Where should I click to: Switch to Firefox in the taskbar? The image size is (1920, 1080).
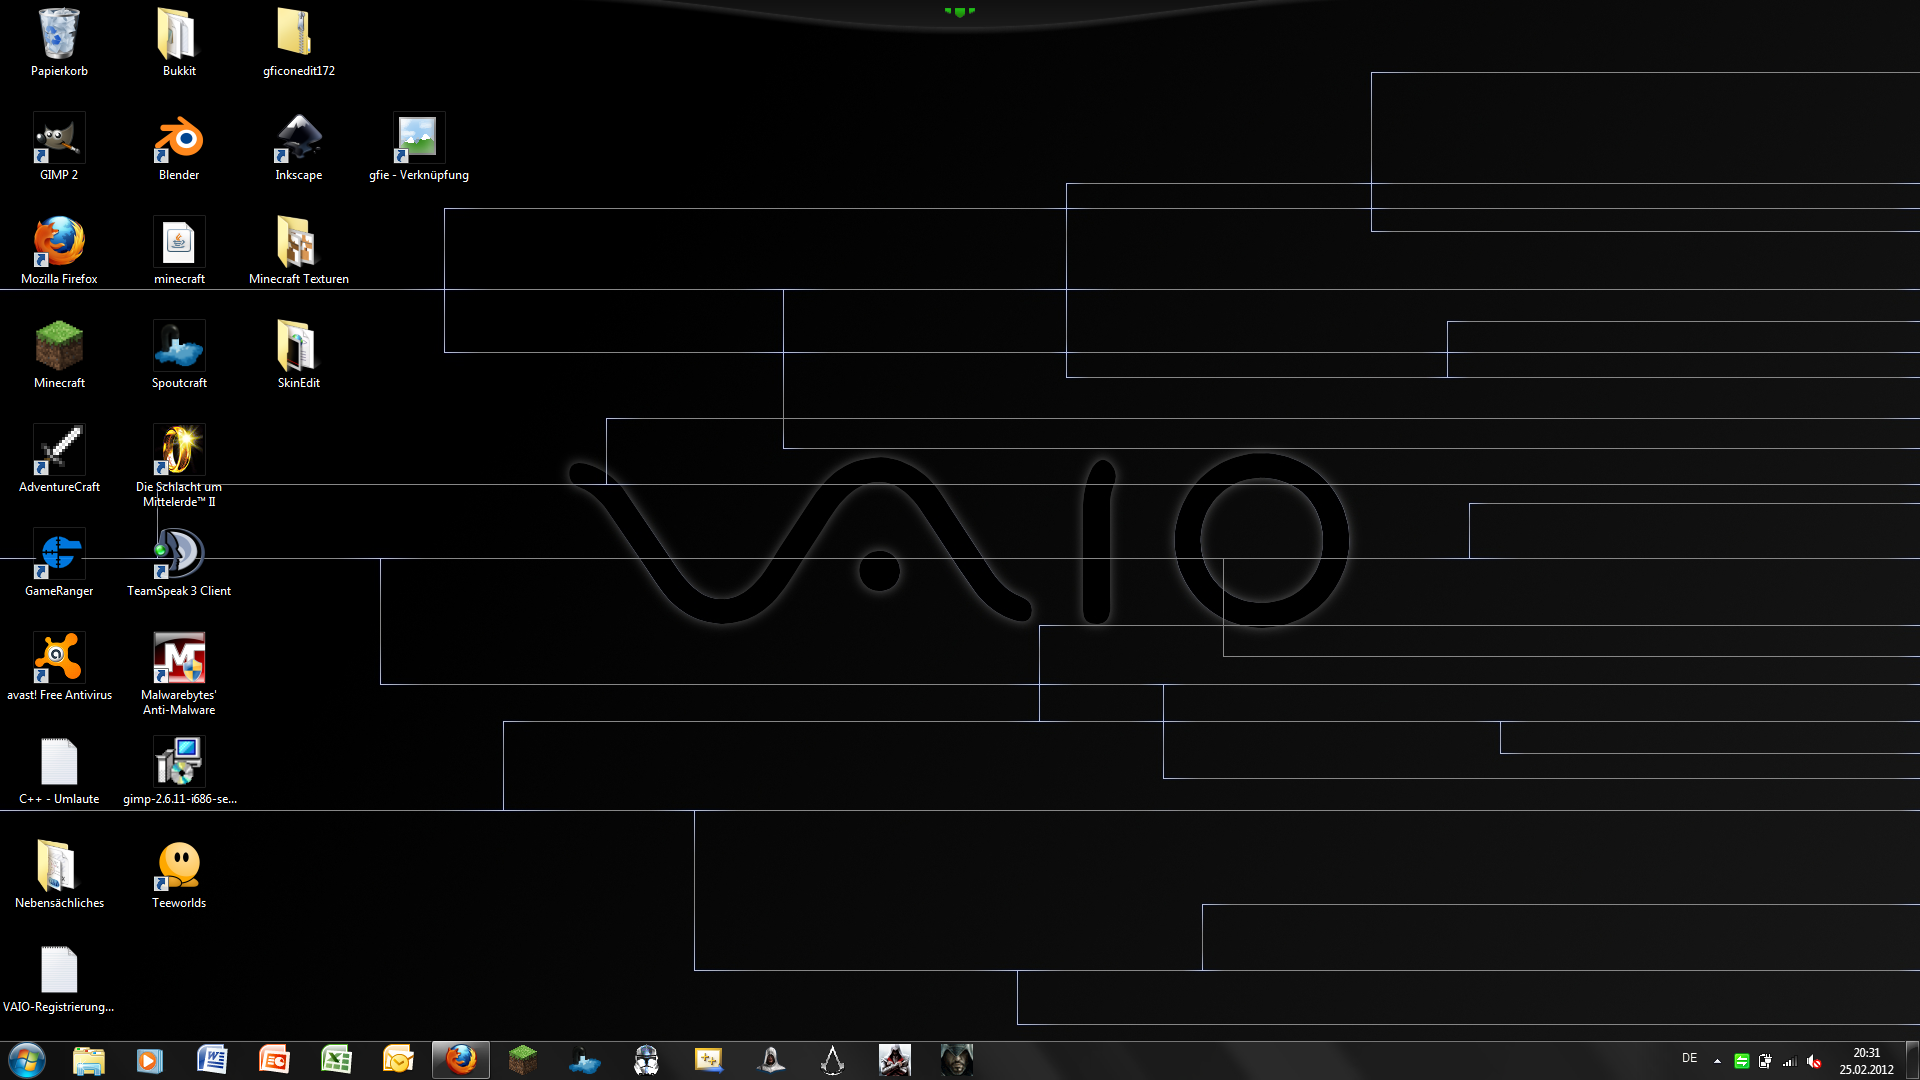coord(460,1060)
